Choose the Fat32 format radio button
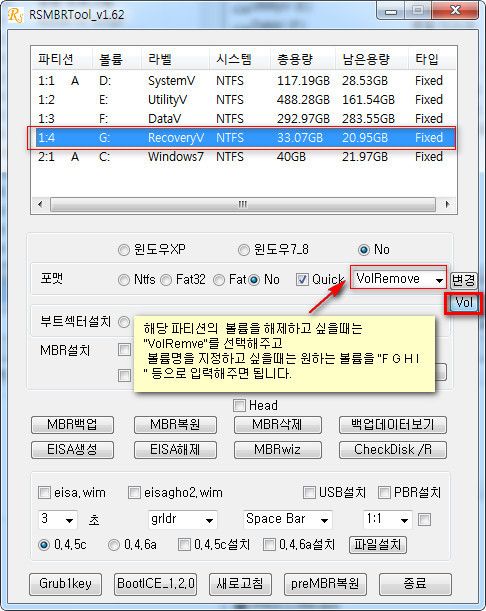 [x=166, y=280]
